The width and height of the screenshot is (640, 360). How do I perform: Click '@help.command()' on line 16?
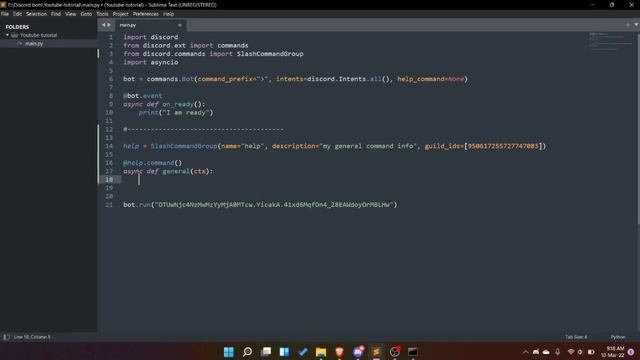[x=153, y=163]
